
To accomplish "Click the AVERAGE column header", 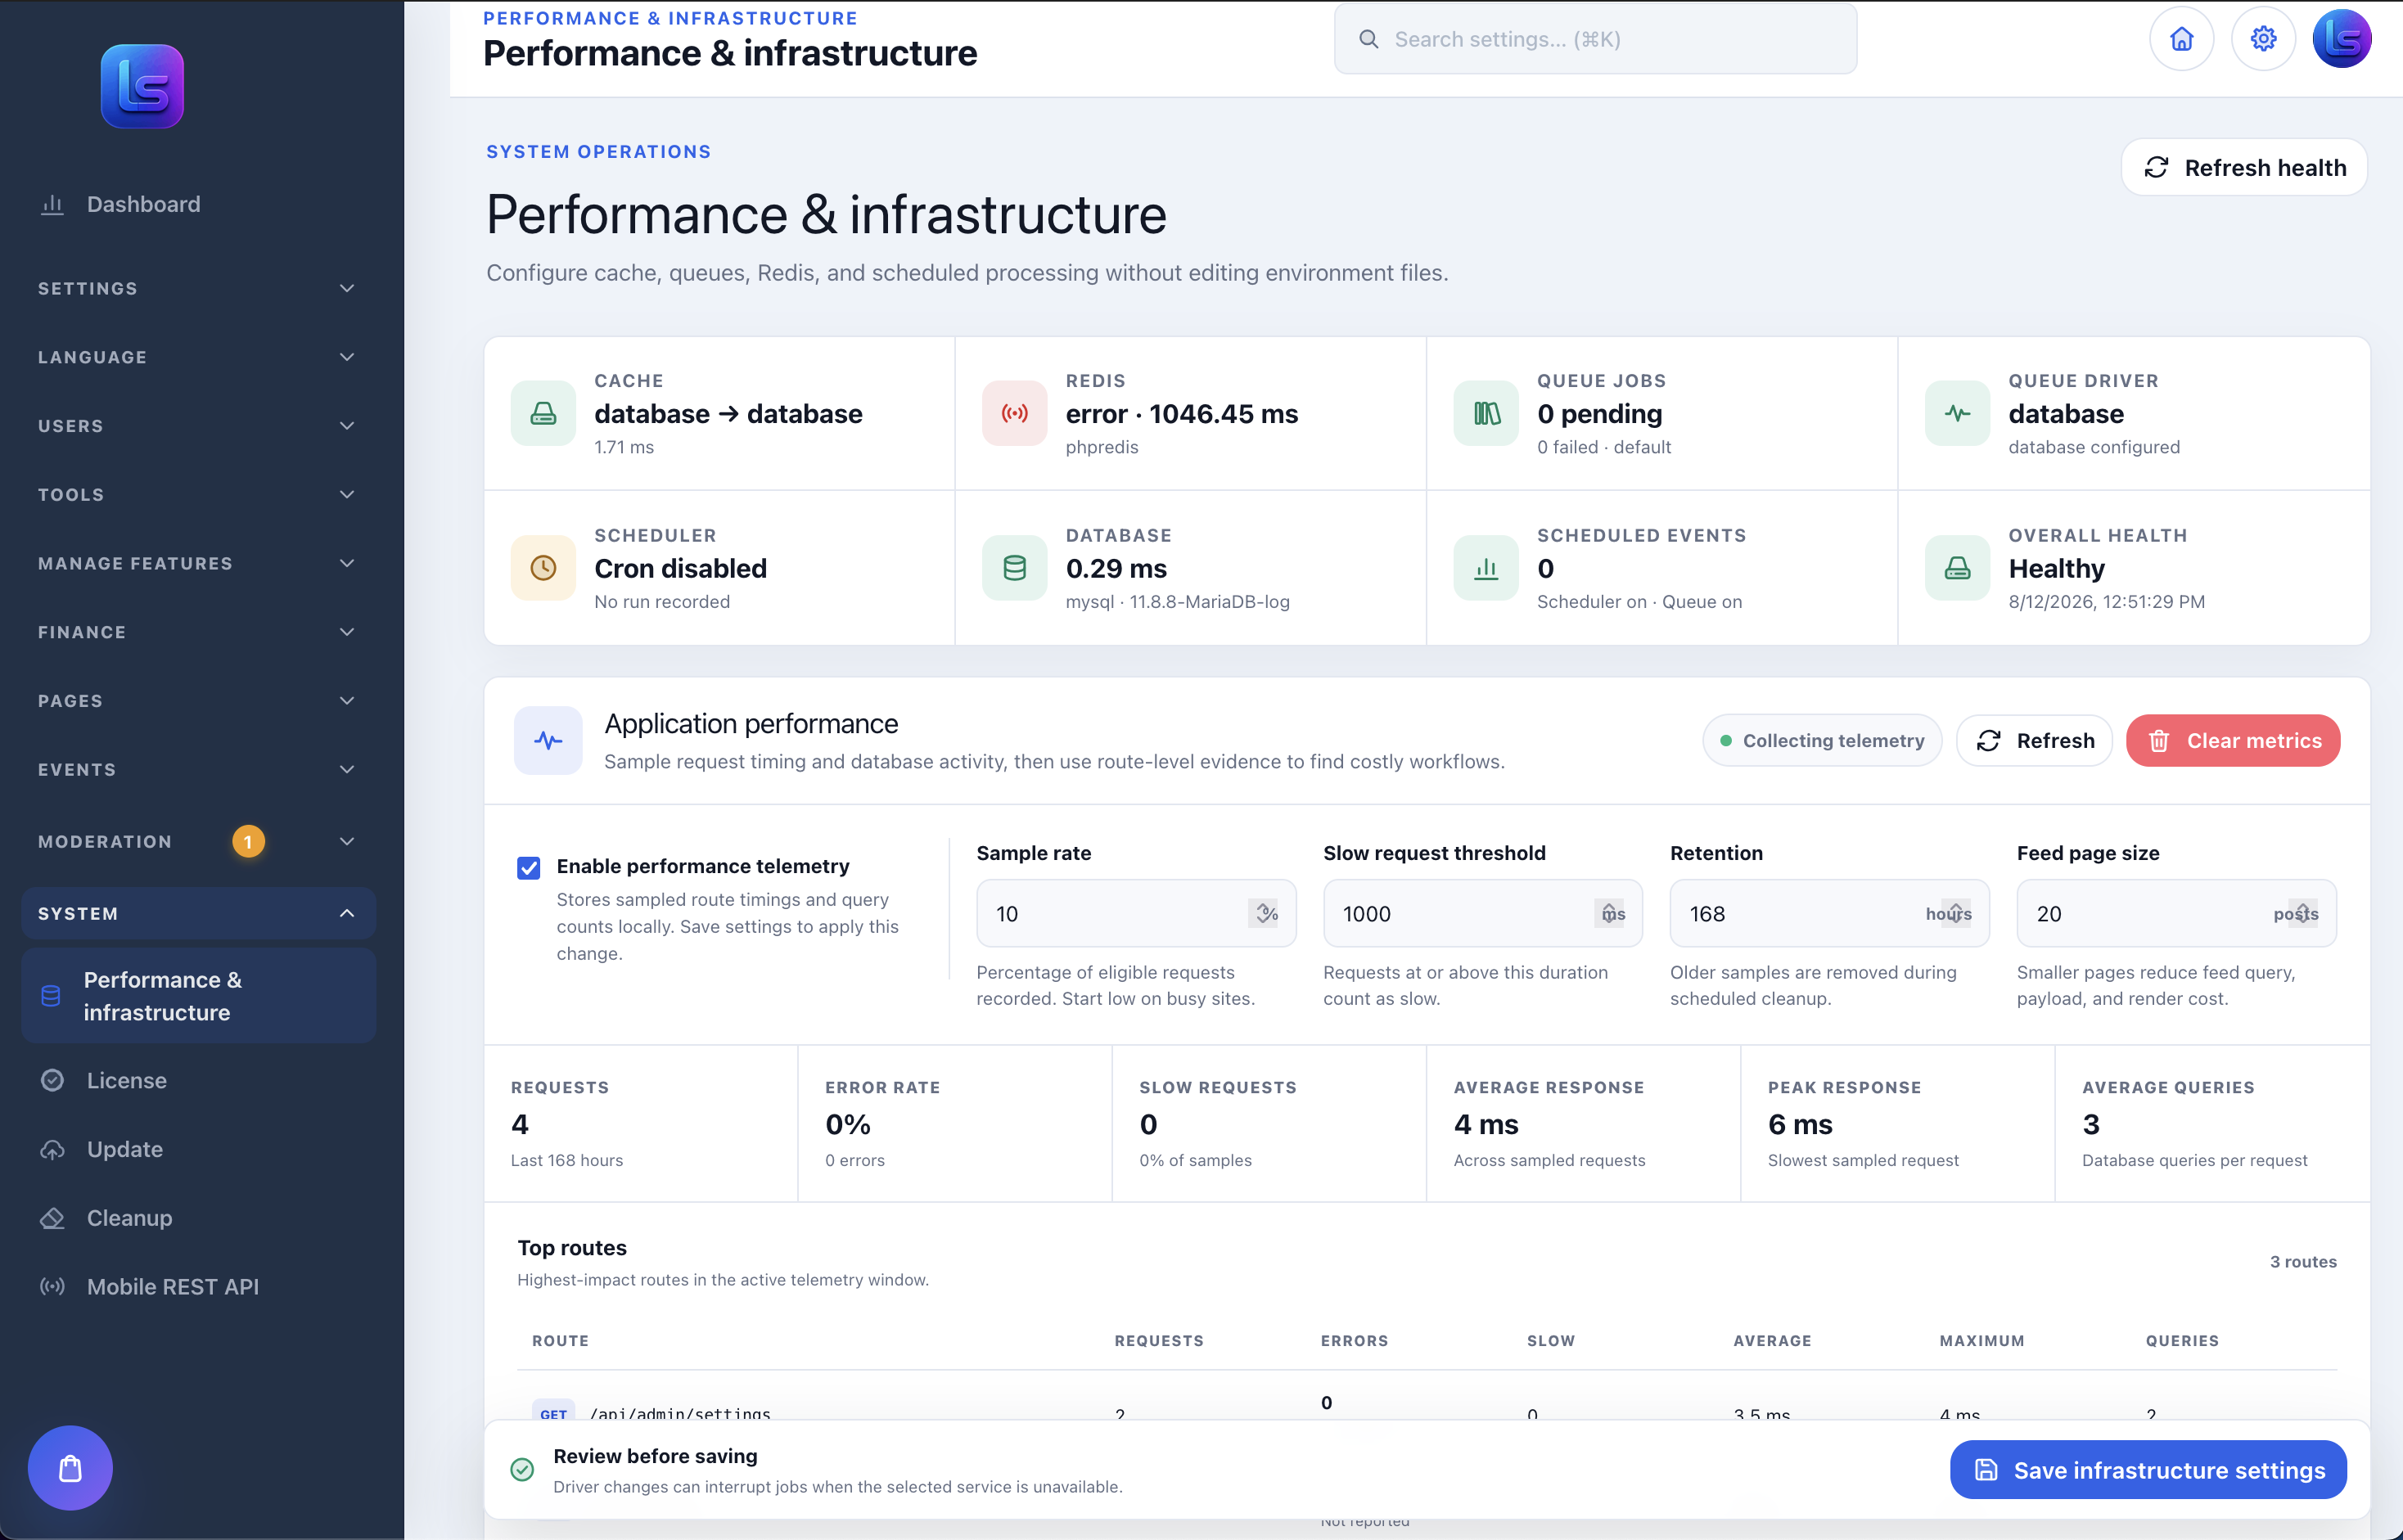I will pyautogui.click(x=1772, y=1341).
